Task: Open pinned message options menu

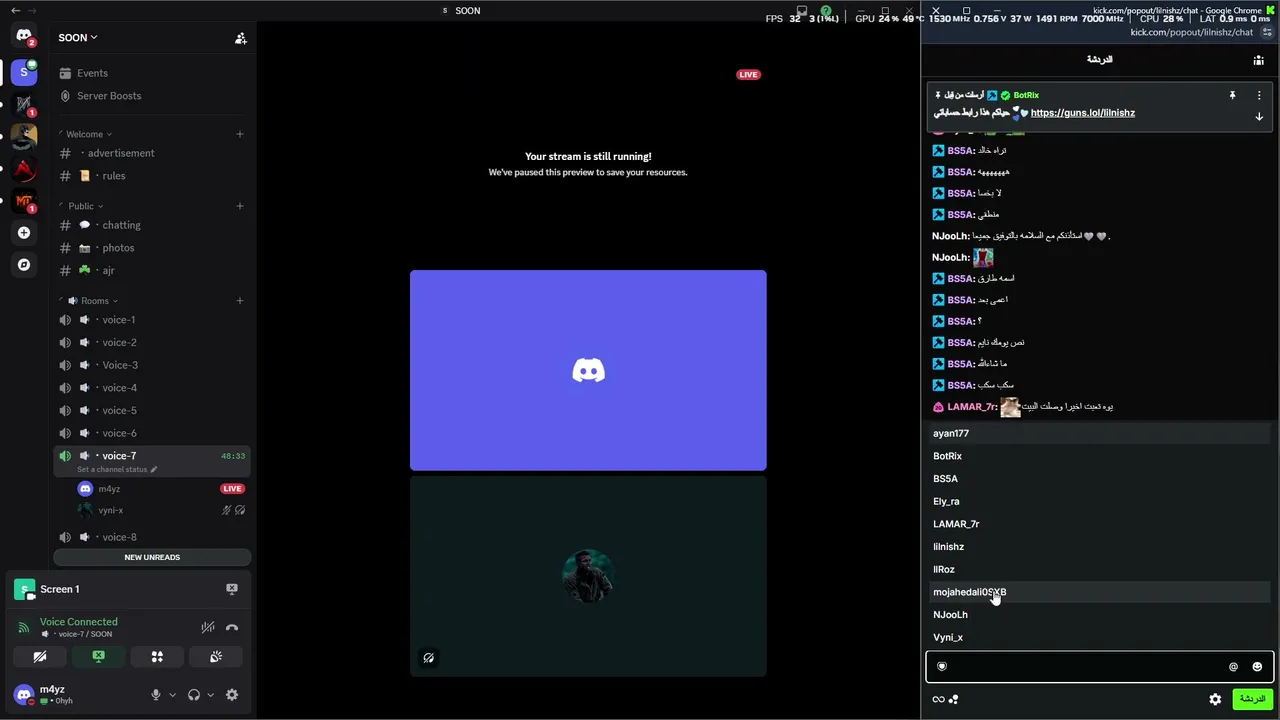Action: [x=1259, y=96]
